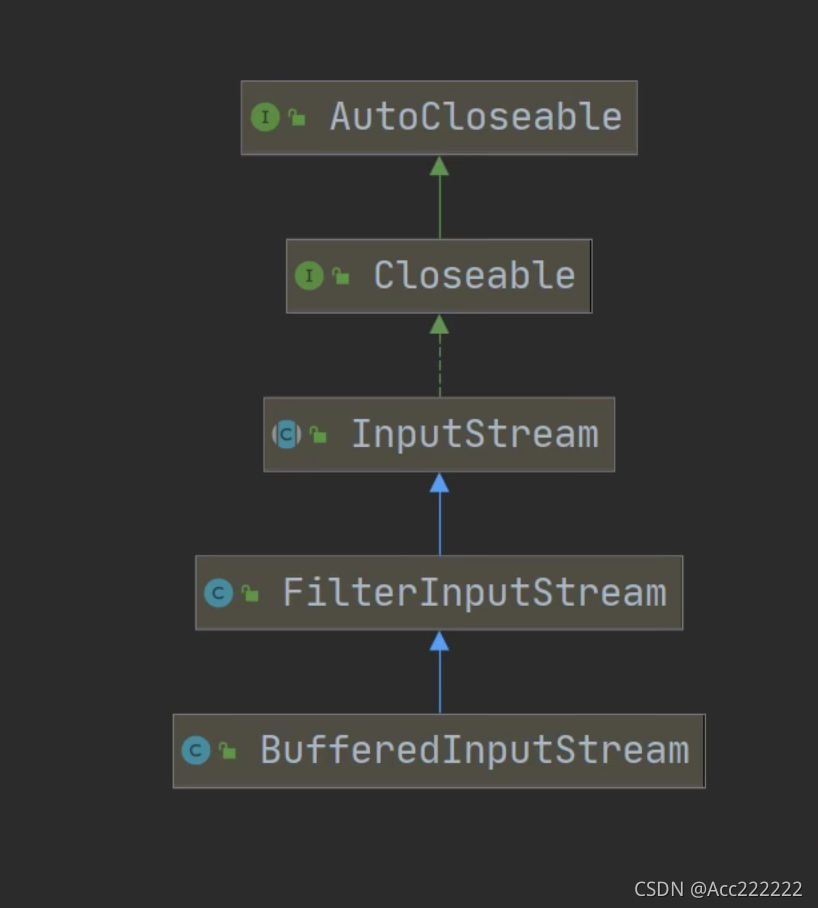Select the Closeable text label

(474, 276)
